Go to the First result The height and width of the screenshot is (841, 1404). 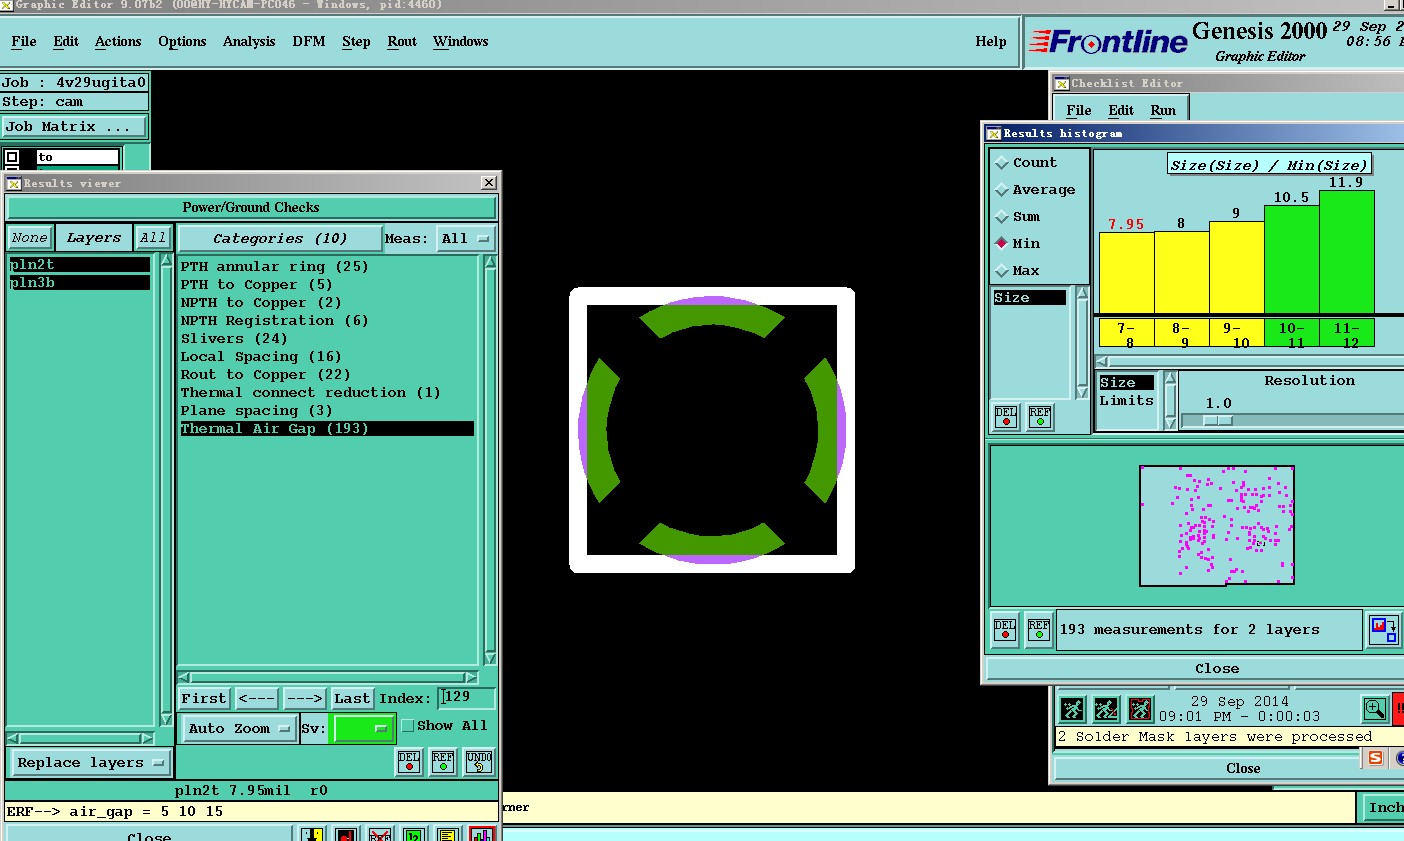(204, 699)
